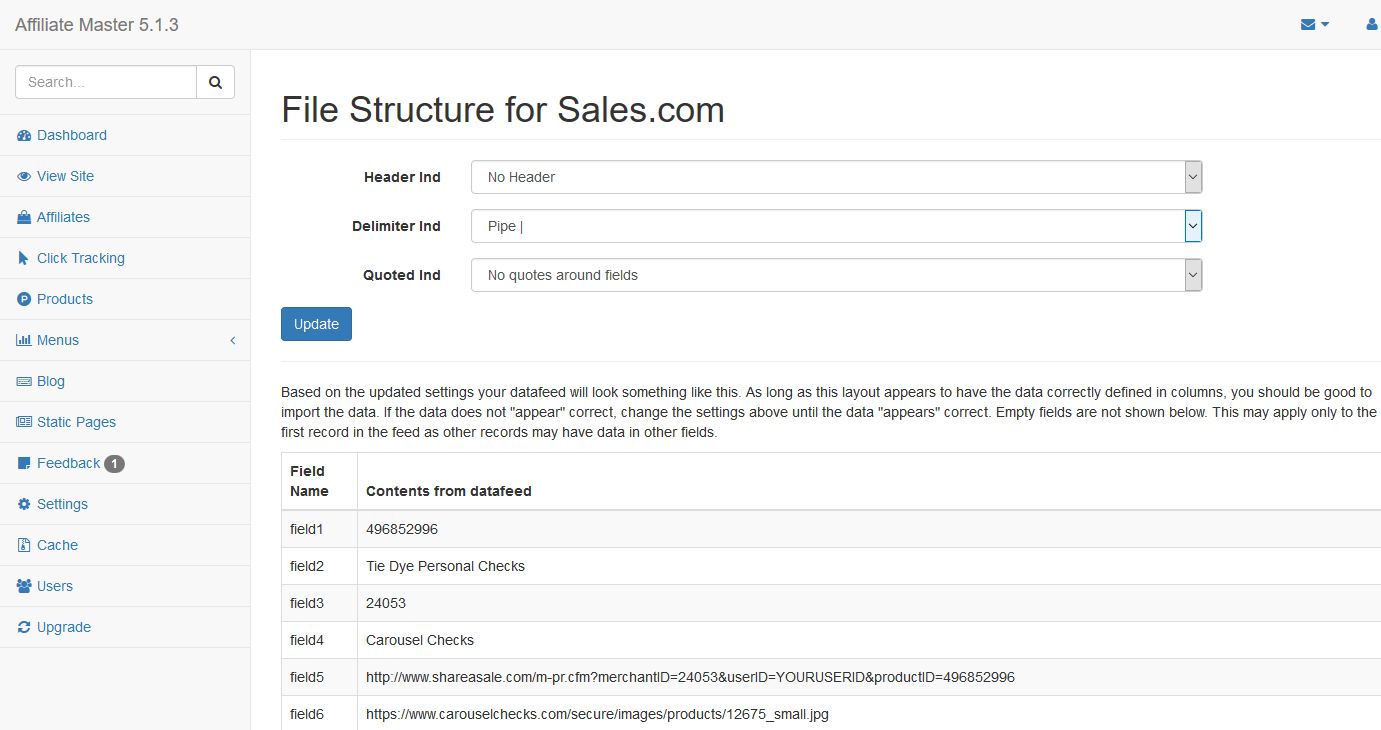Click the search magnifier button
Screen dimensions: 1381x730
click(215, 82)
